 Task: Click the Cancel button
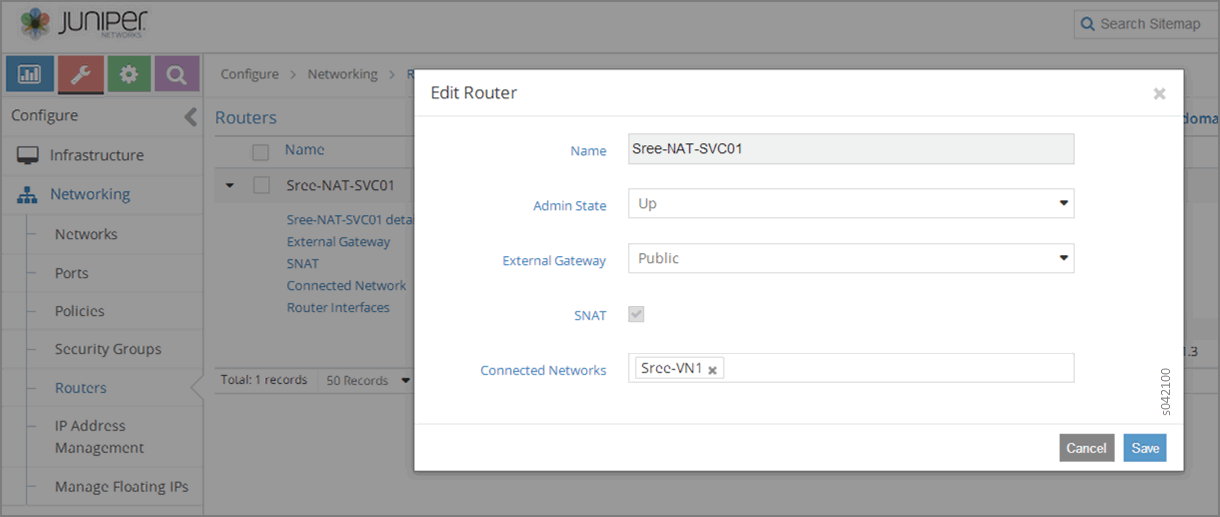pyautogui.click(x=1086, y=448)
